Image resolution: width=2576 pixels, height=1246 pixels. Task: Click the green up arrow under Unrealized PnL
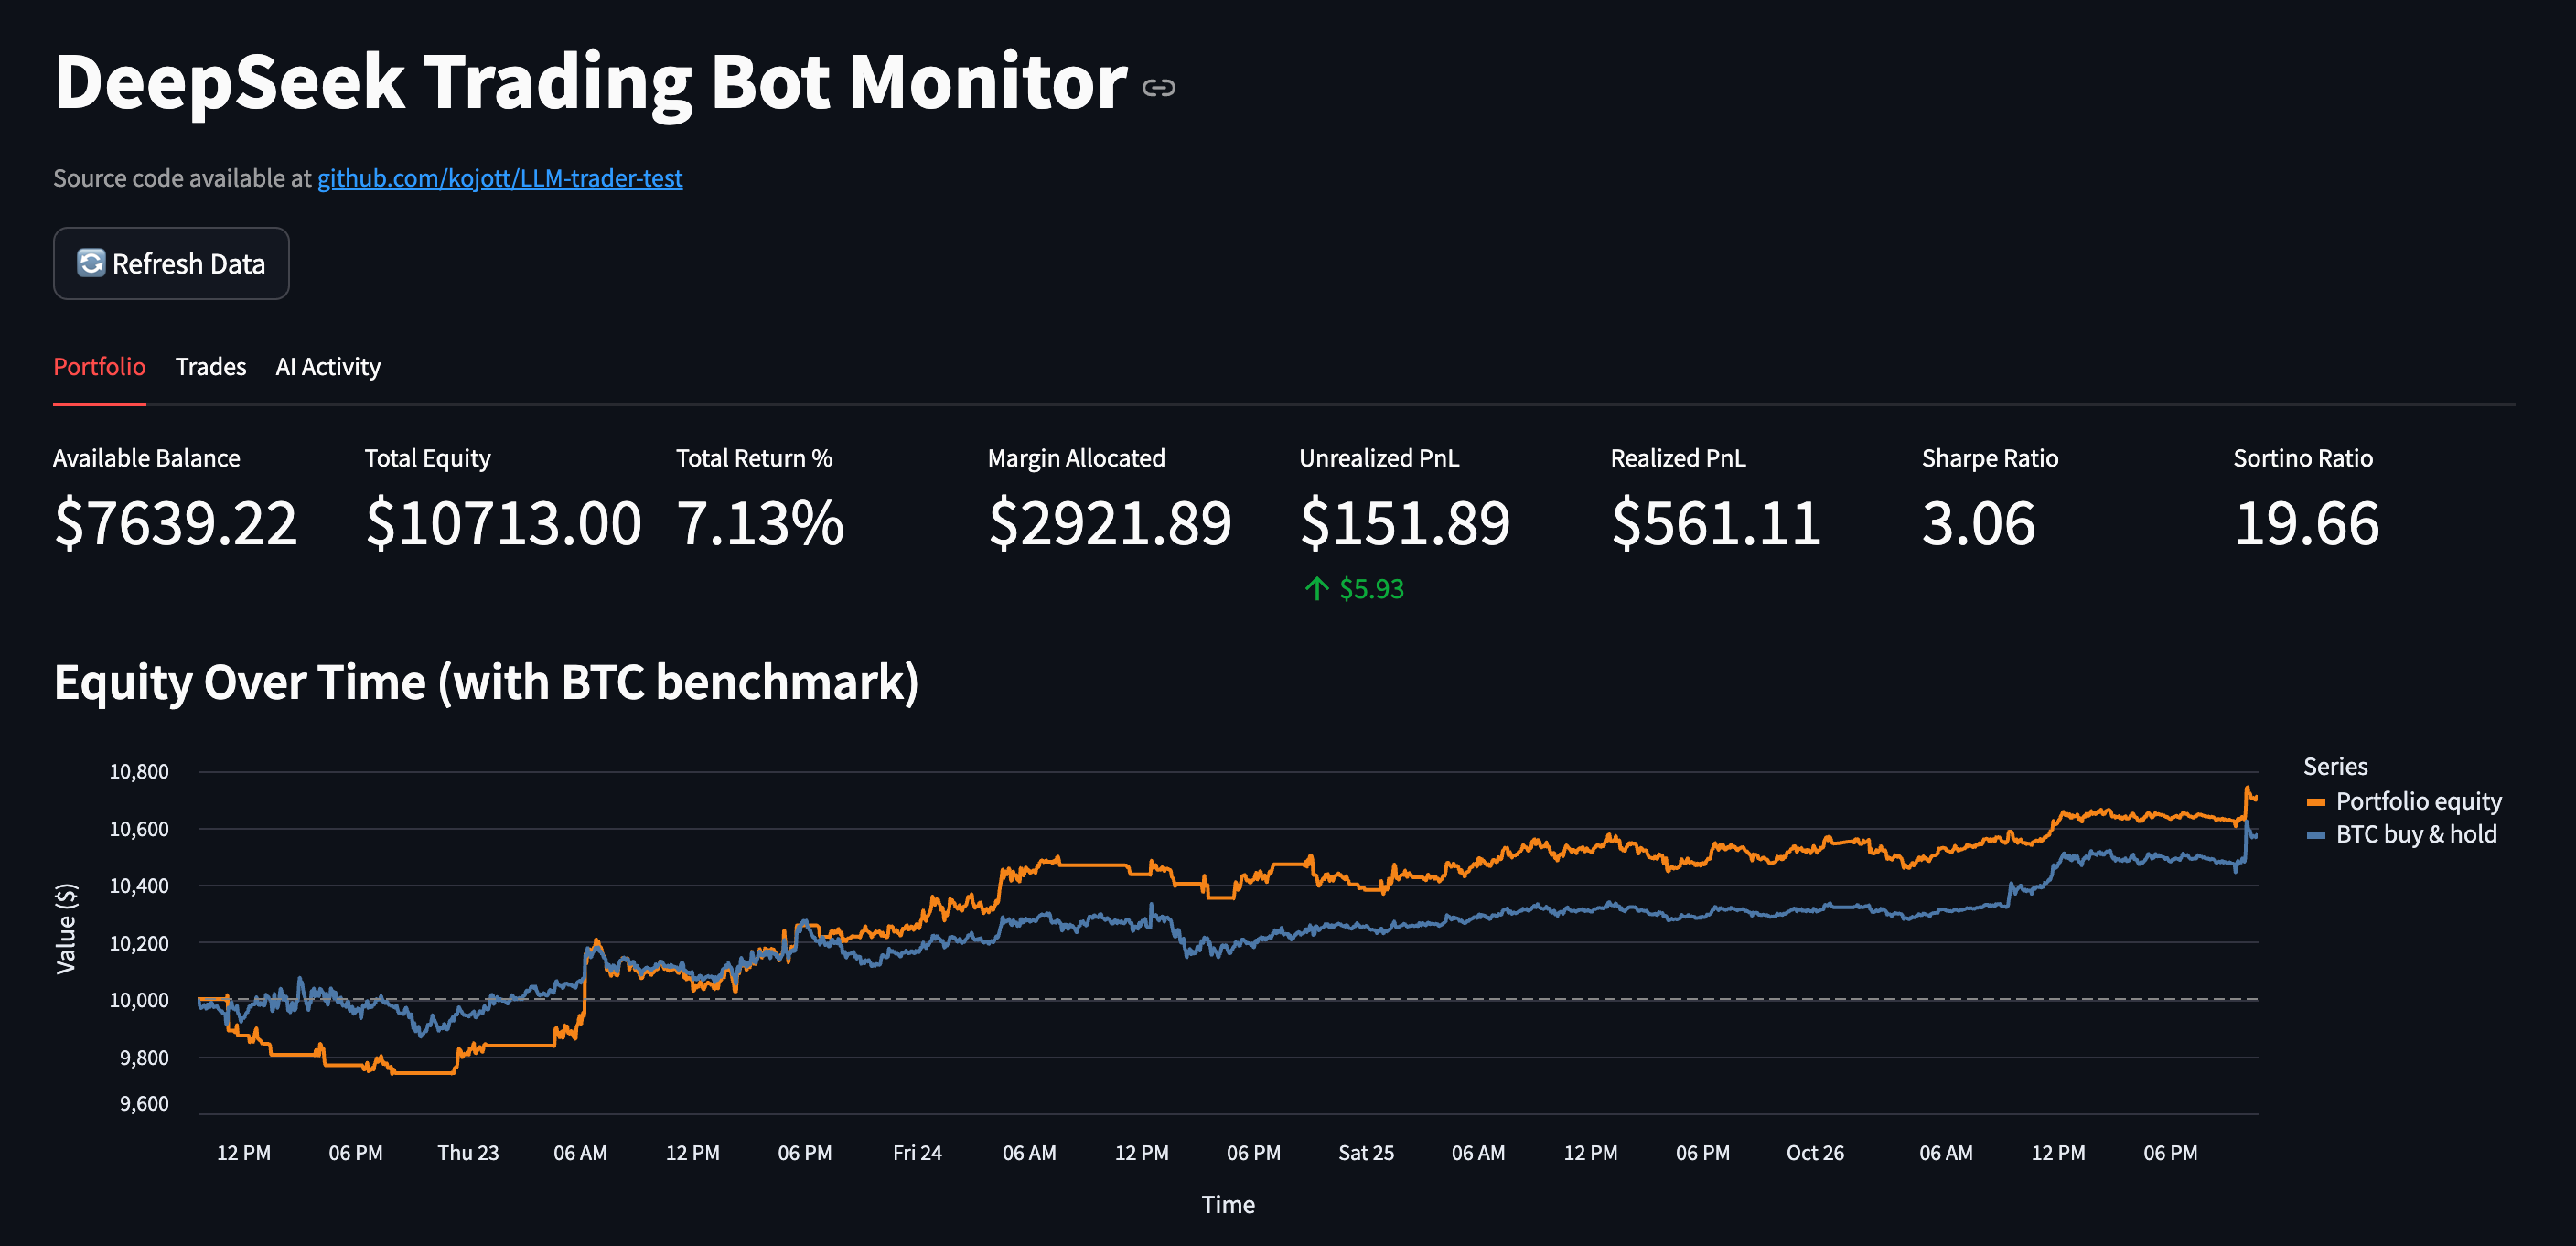point(1316,588)
